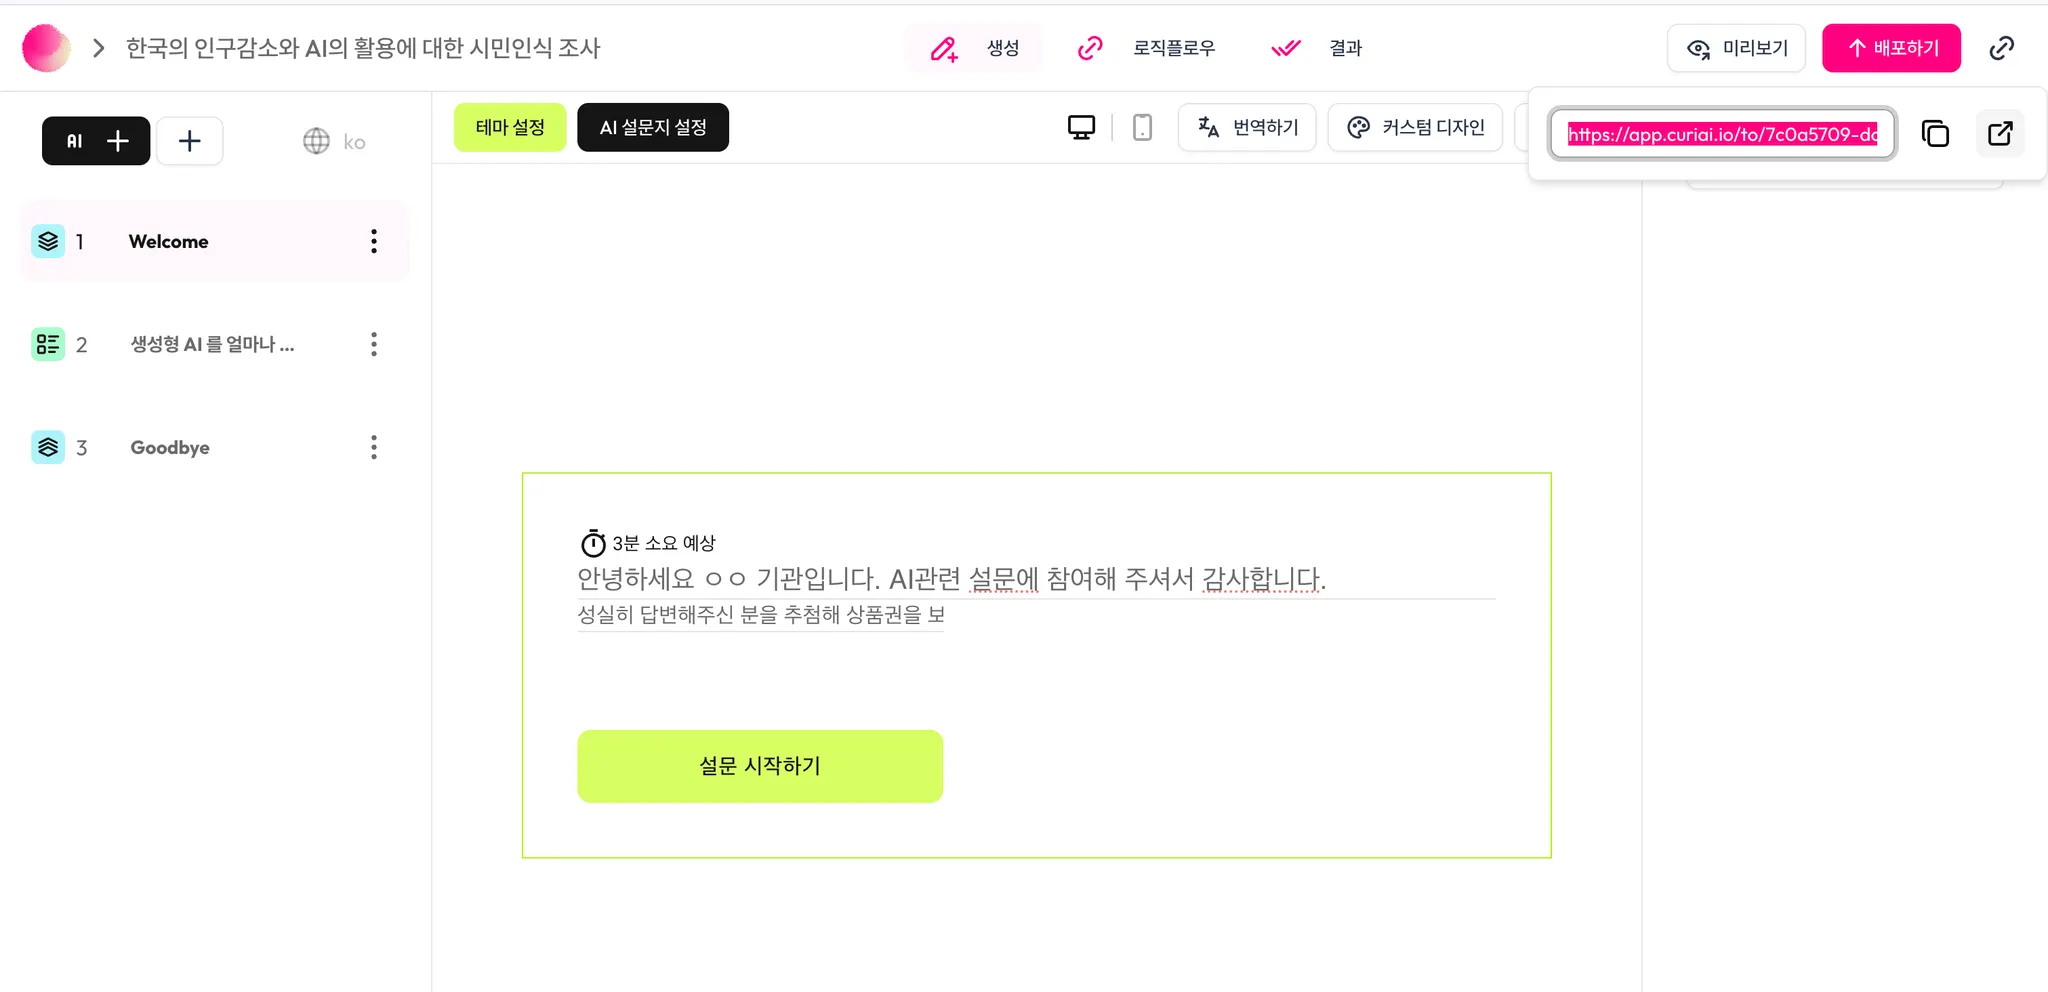Open the survey link in a new tab

2000,134
